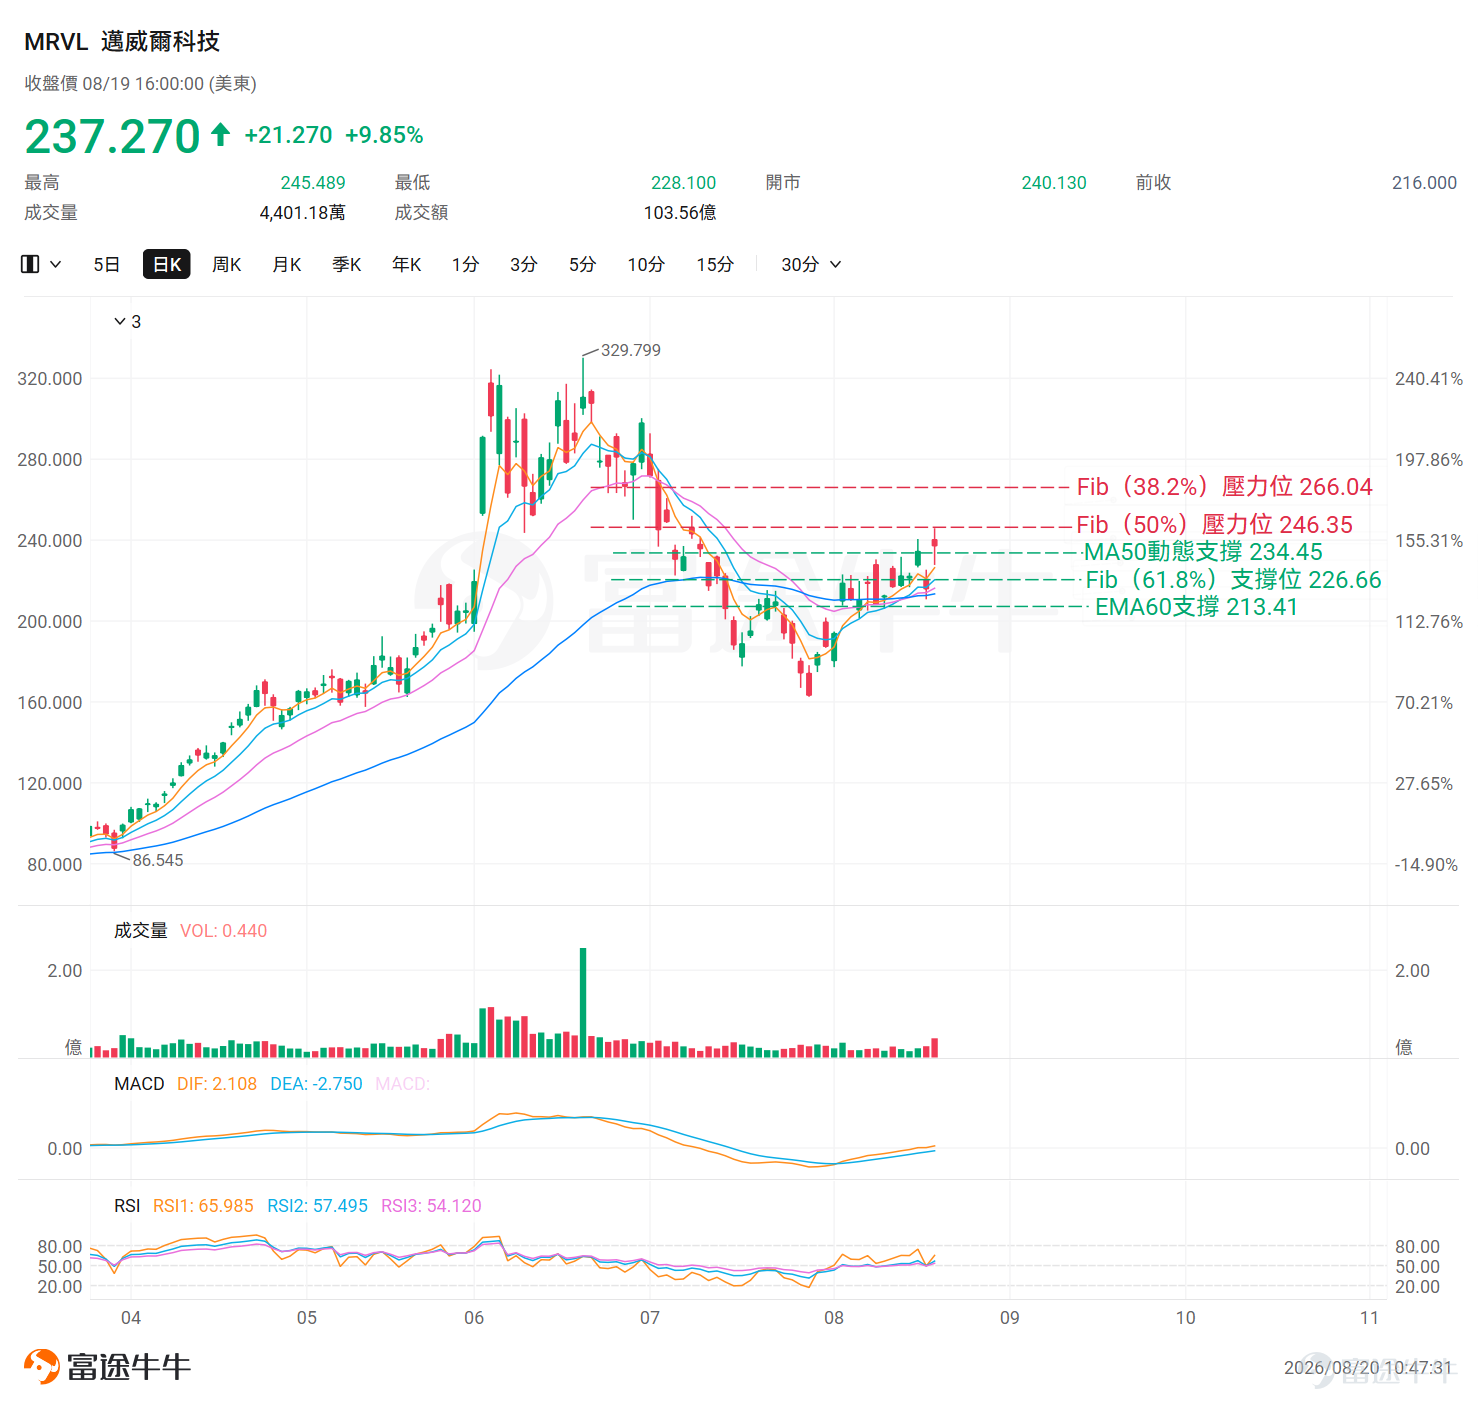1478x1407 pixels.
Task: Click the 成交額 value 103.56億
Action: pyautogui.click(x=680, y=213)
